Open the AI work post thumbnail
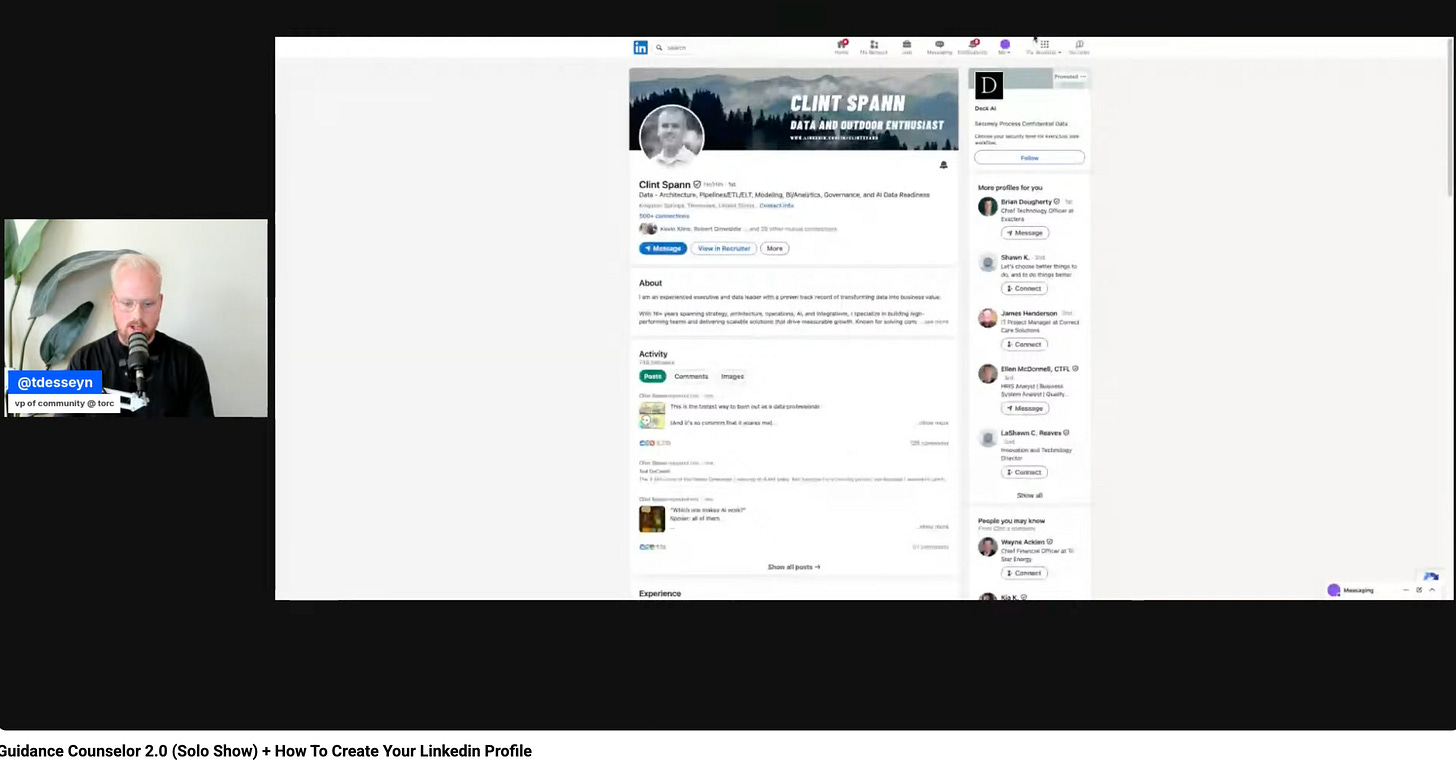This screenshot has width=1456, height=768. point(652,519)
